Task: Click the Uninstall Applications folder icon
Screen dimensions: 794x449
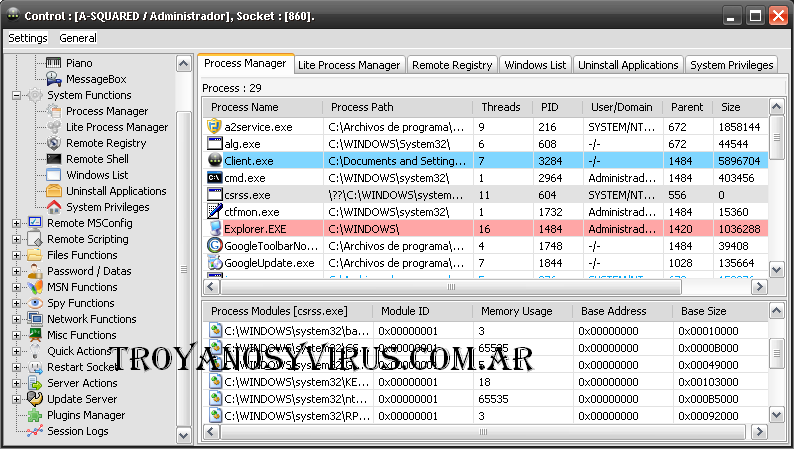Action: [54, 191]
